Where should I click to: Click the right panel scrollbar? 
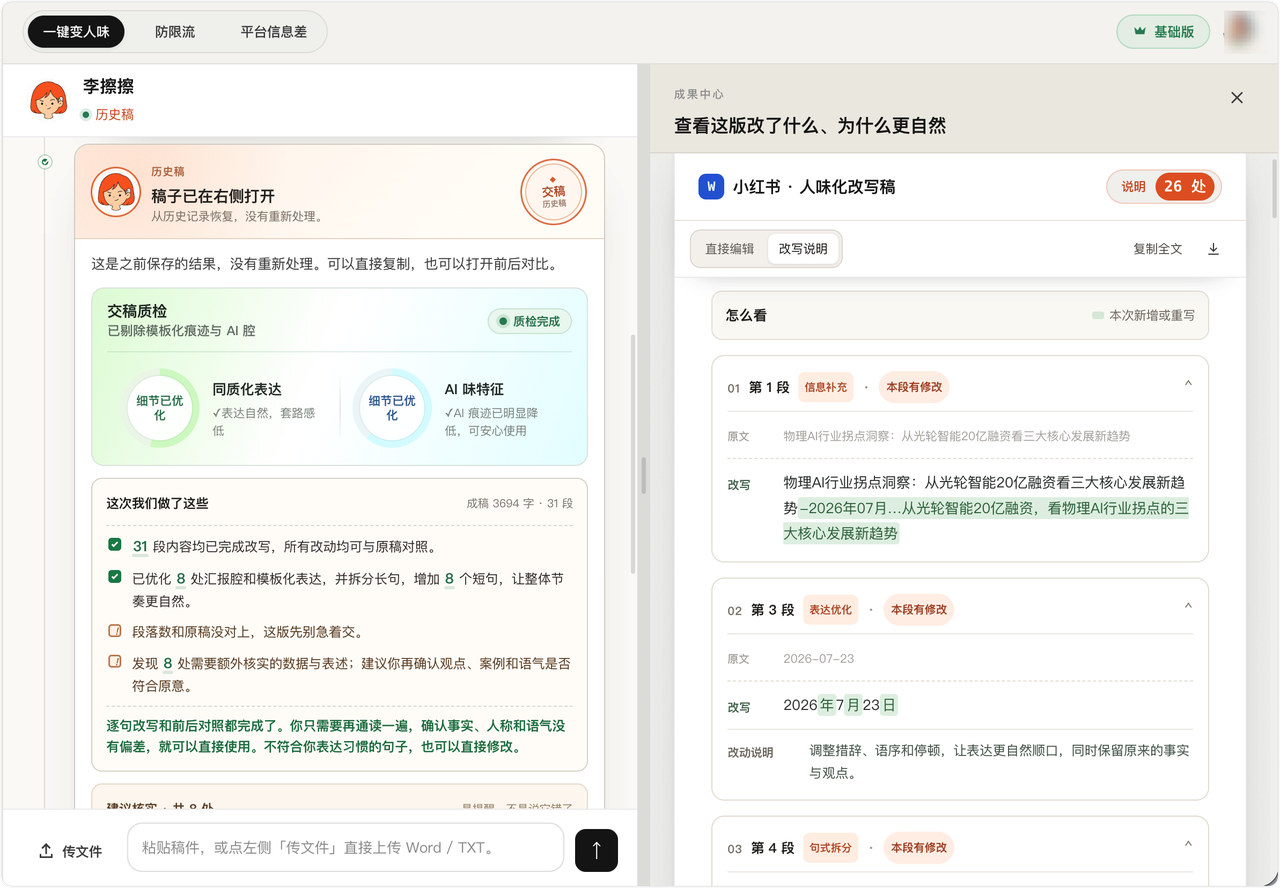tap(1274, 188)
